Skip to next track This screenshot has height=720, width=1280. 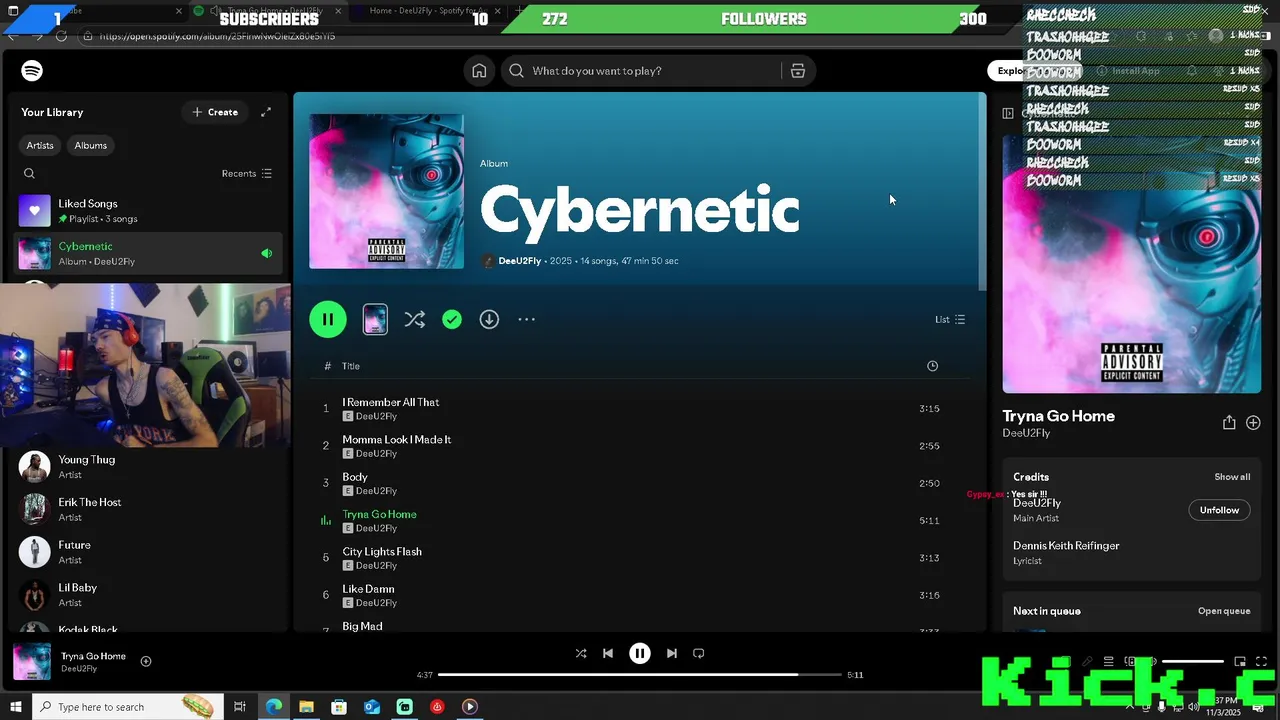click(x=672, y=653)
